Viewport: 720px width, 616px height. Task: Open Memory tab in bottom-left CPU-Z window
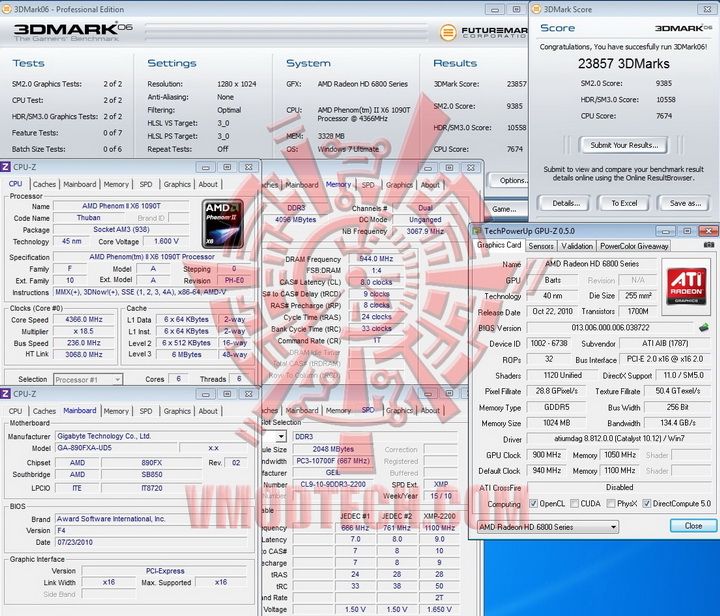116,411
